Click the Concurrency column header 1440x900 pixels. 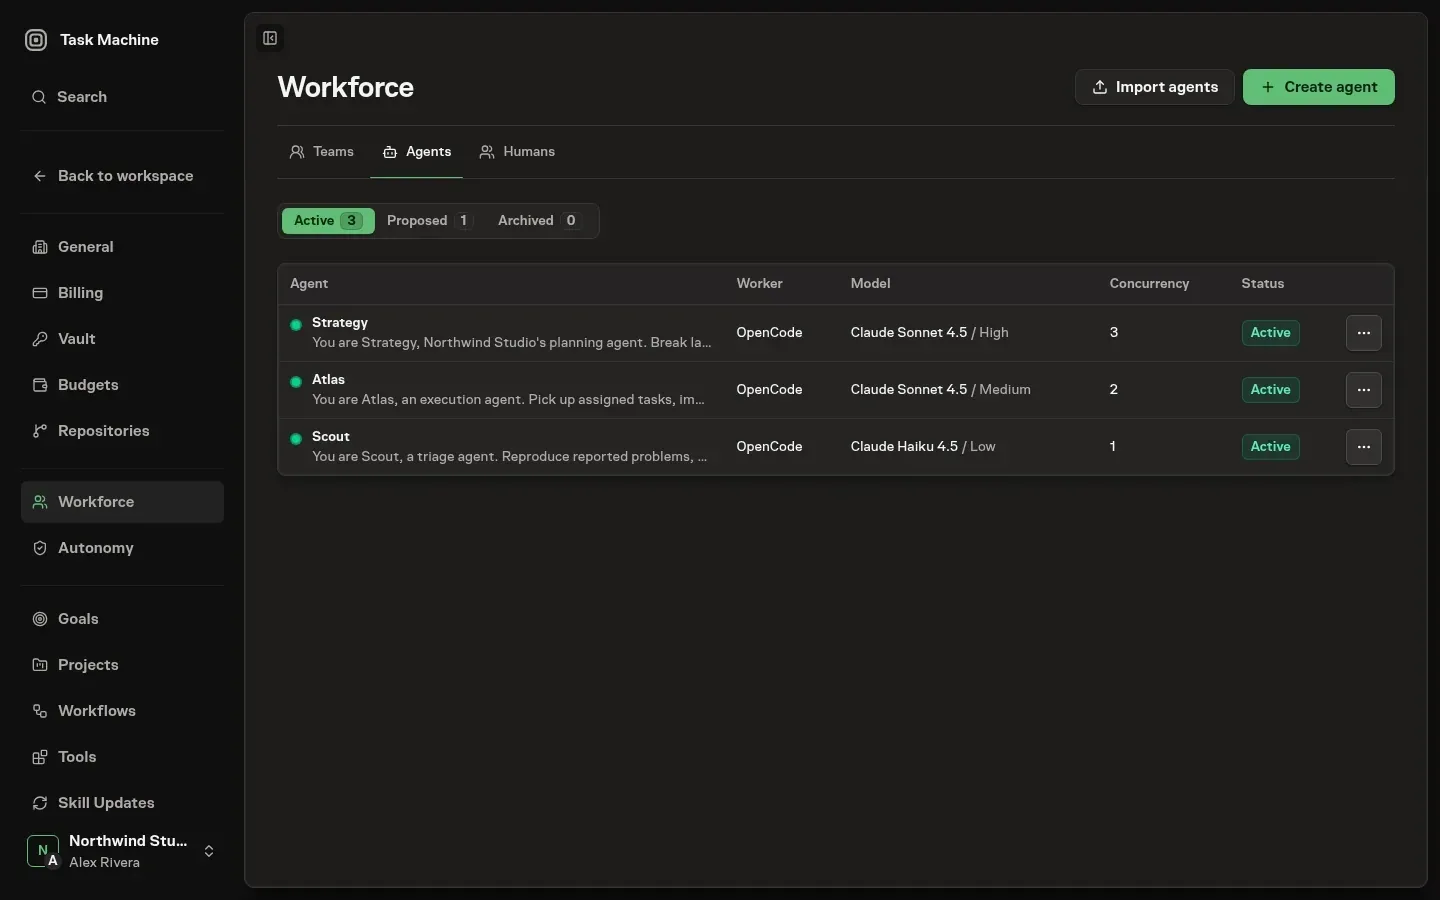(1150, 284)
